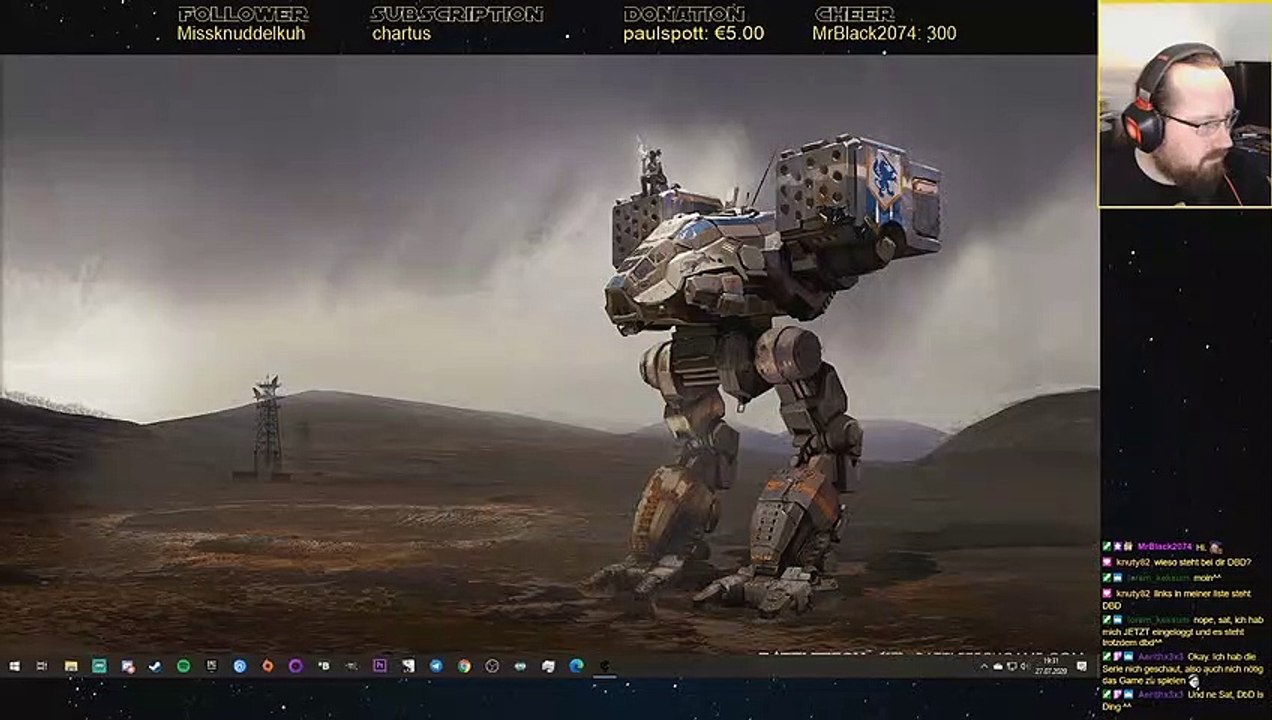The width and height of the screenshot is (1272, 720).
Task: Open the teal square app beside File Explorer
Action: (x=99, y=666)
